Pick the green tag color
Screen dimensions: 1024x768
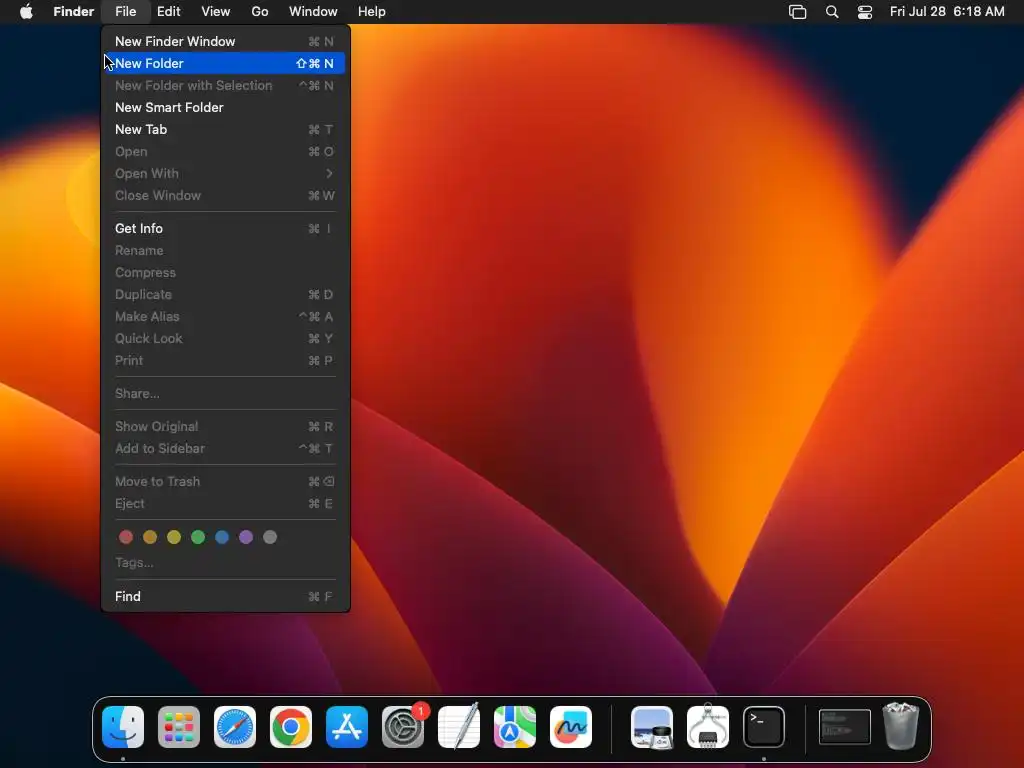point(198,537)
